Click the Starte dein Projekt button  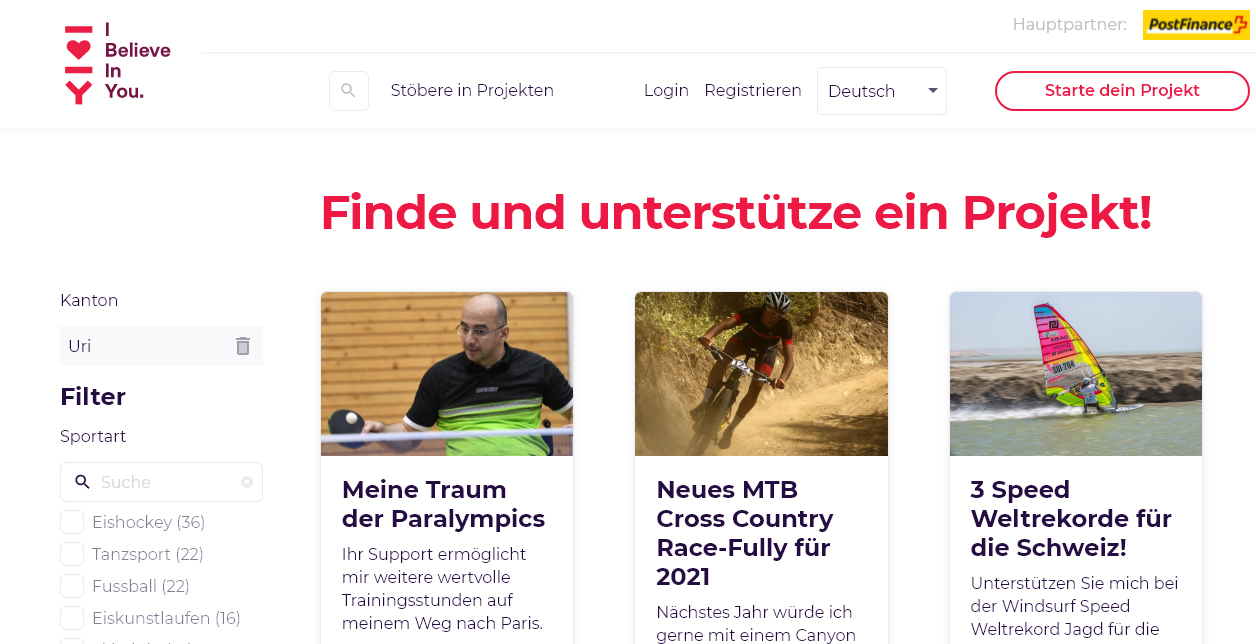(x=1122, y=91)
